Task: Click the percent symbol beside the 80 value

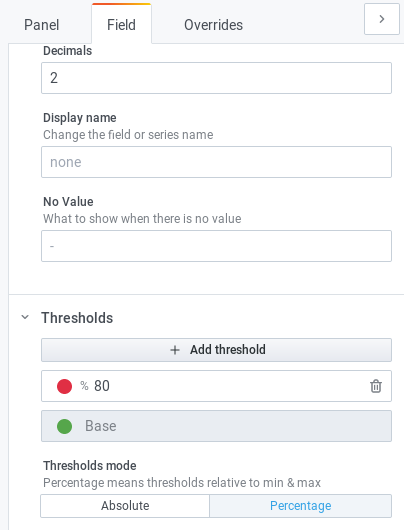Action: [84, 386]
